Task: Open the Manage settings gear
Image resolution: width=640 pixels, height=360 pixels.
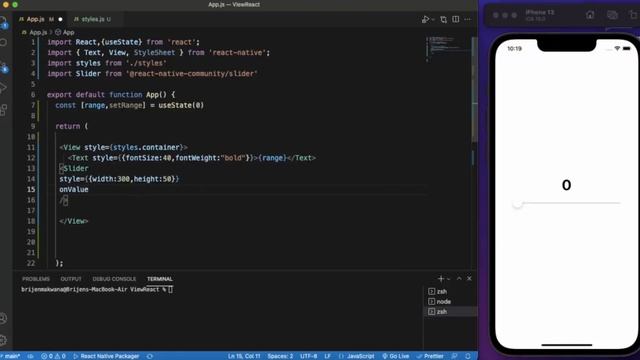Action: [x=3, y=340]
